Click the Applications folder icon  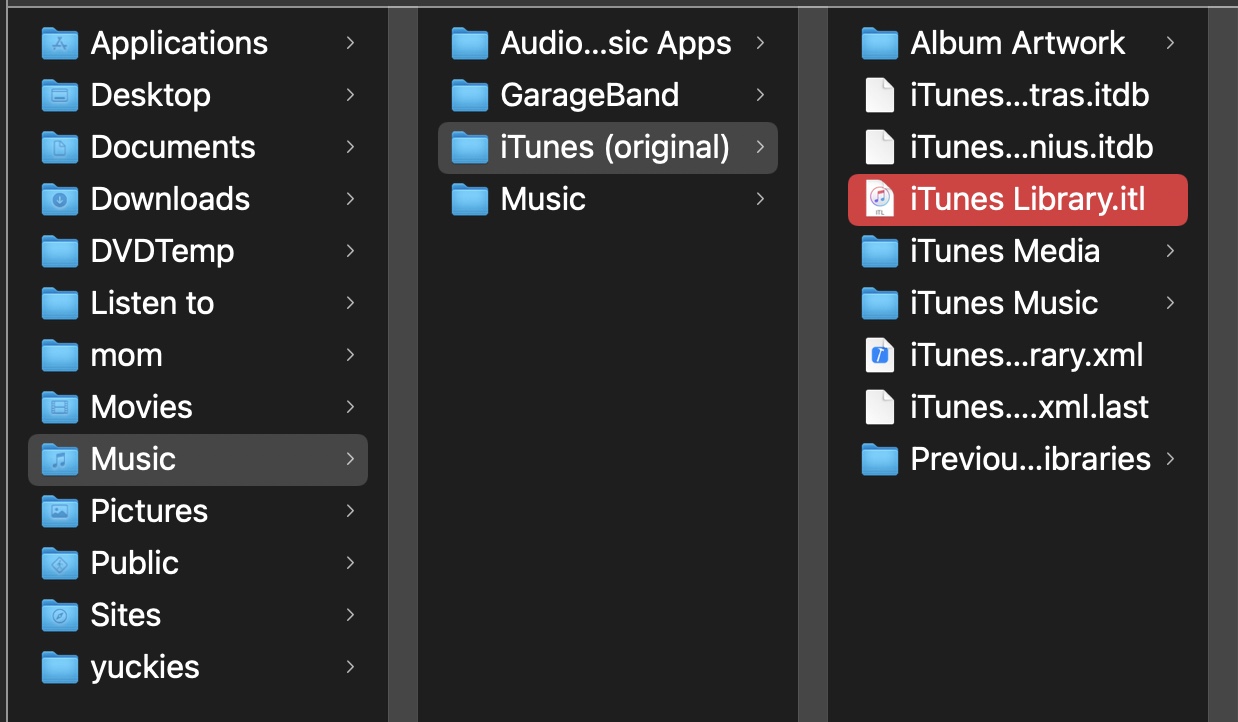pos(60,43)
